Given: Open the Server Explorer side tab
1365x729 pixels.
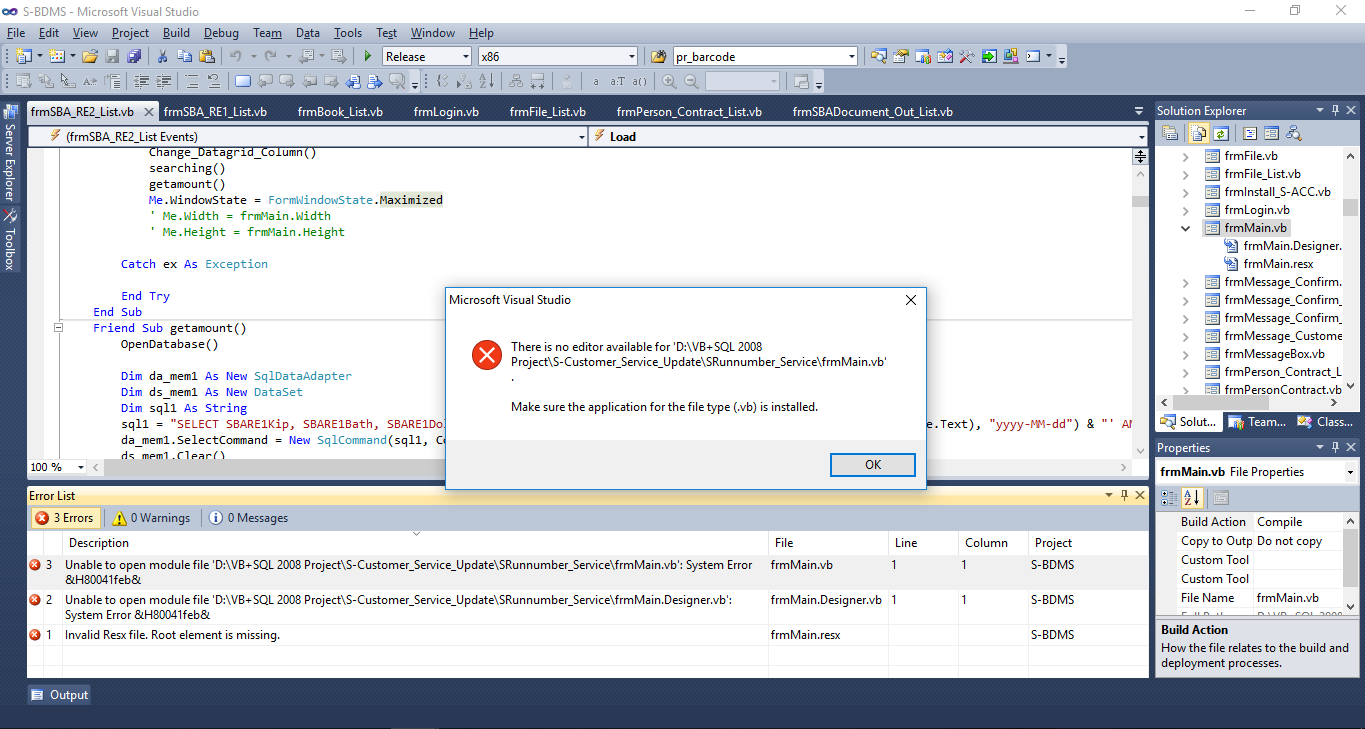Looking at the screenshot, I should point(10,152).
